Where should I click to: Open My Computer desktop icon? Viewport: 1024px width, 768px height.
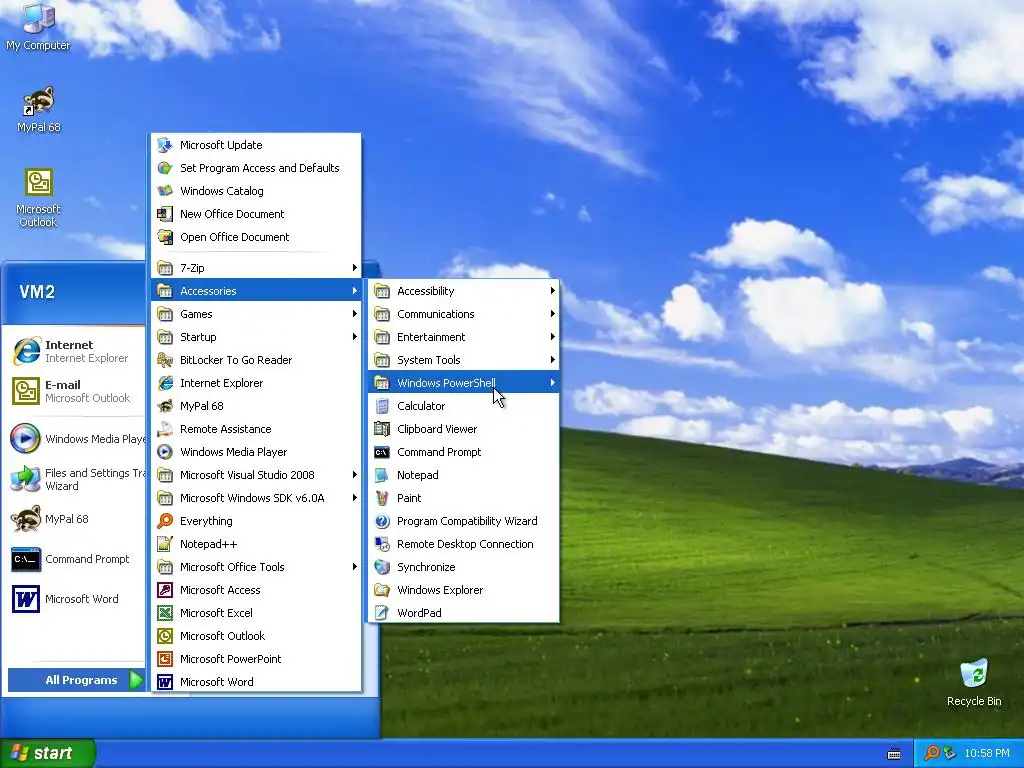(38, 27)
